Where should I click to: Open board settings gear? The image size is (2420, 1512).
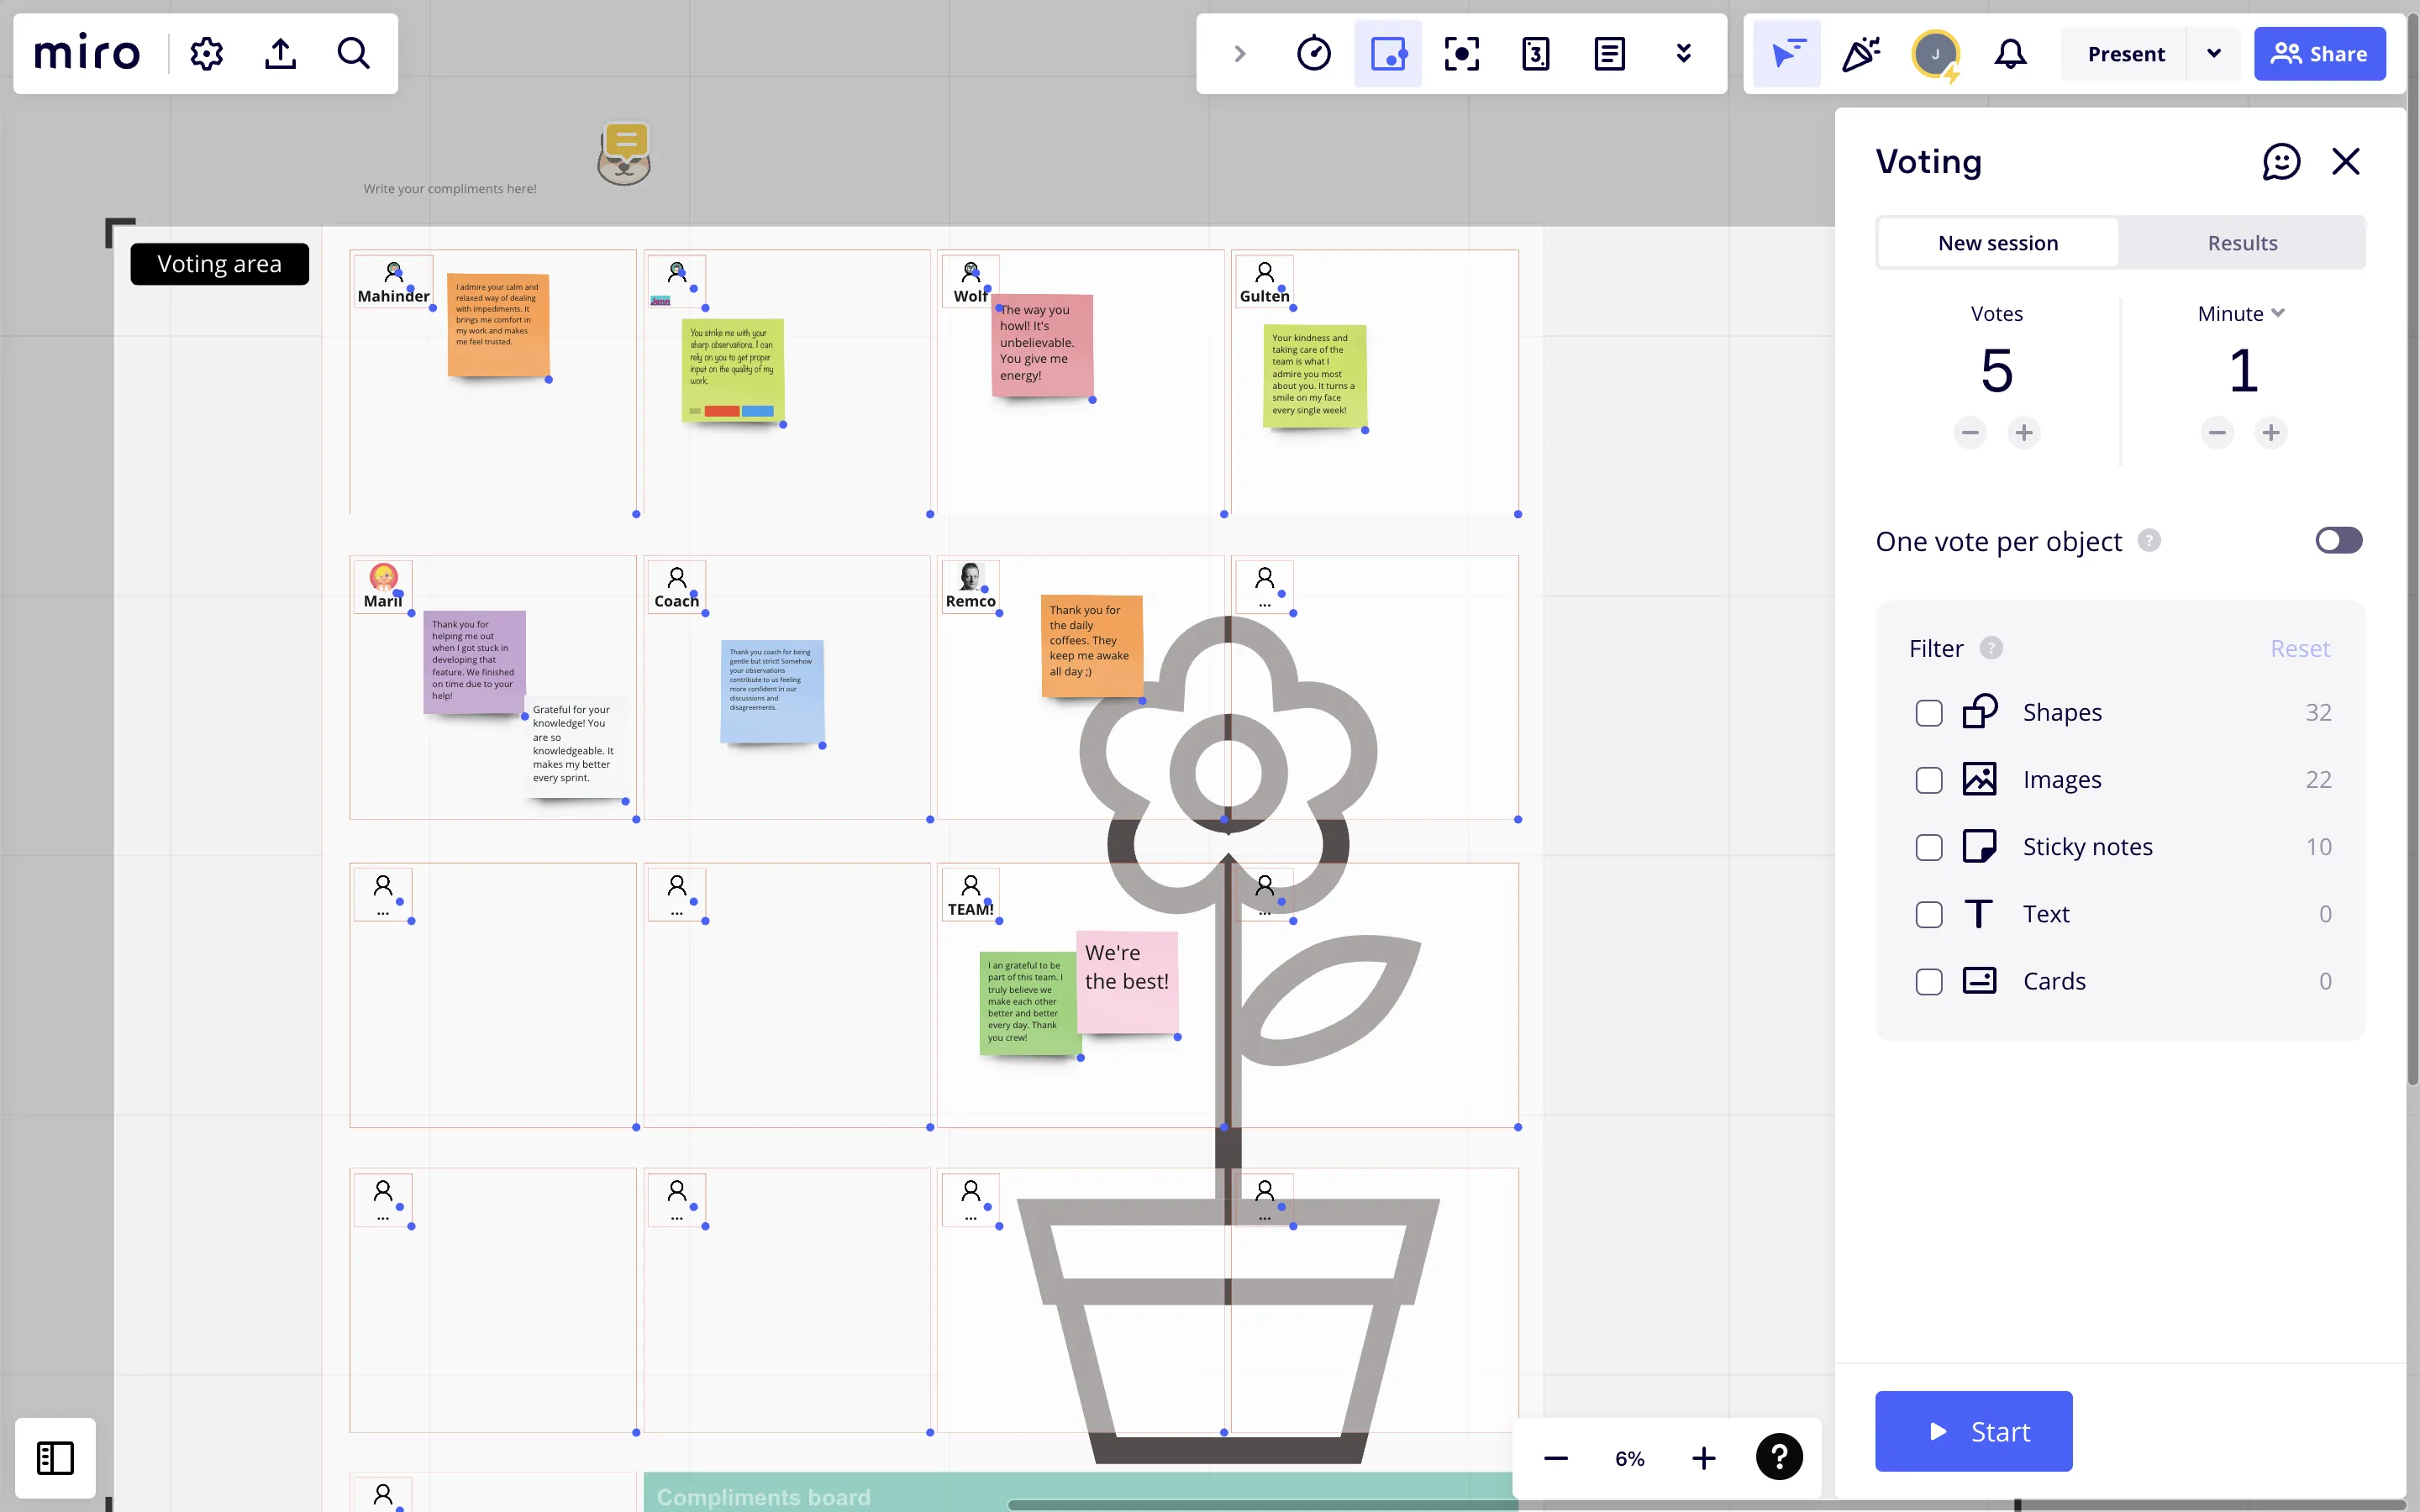[207, 54]
